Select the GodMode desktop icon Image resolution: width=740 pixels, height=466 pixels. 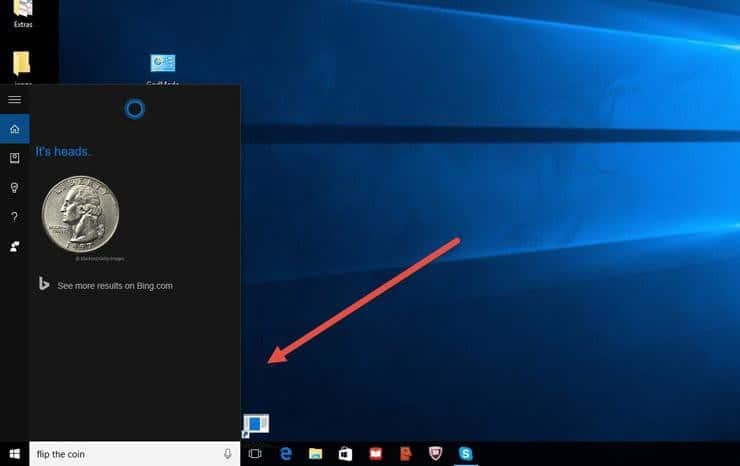pos(163,69)
